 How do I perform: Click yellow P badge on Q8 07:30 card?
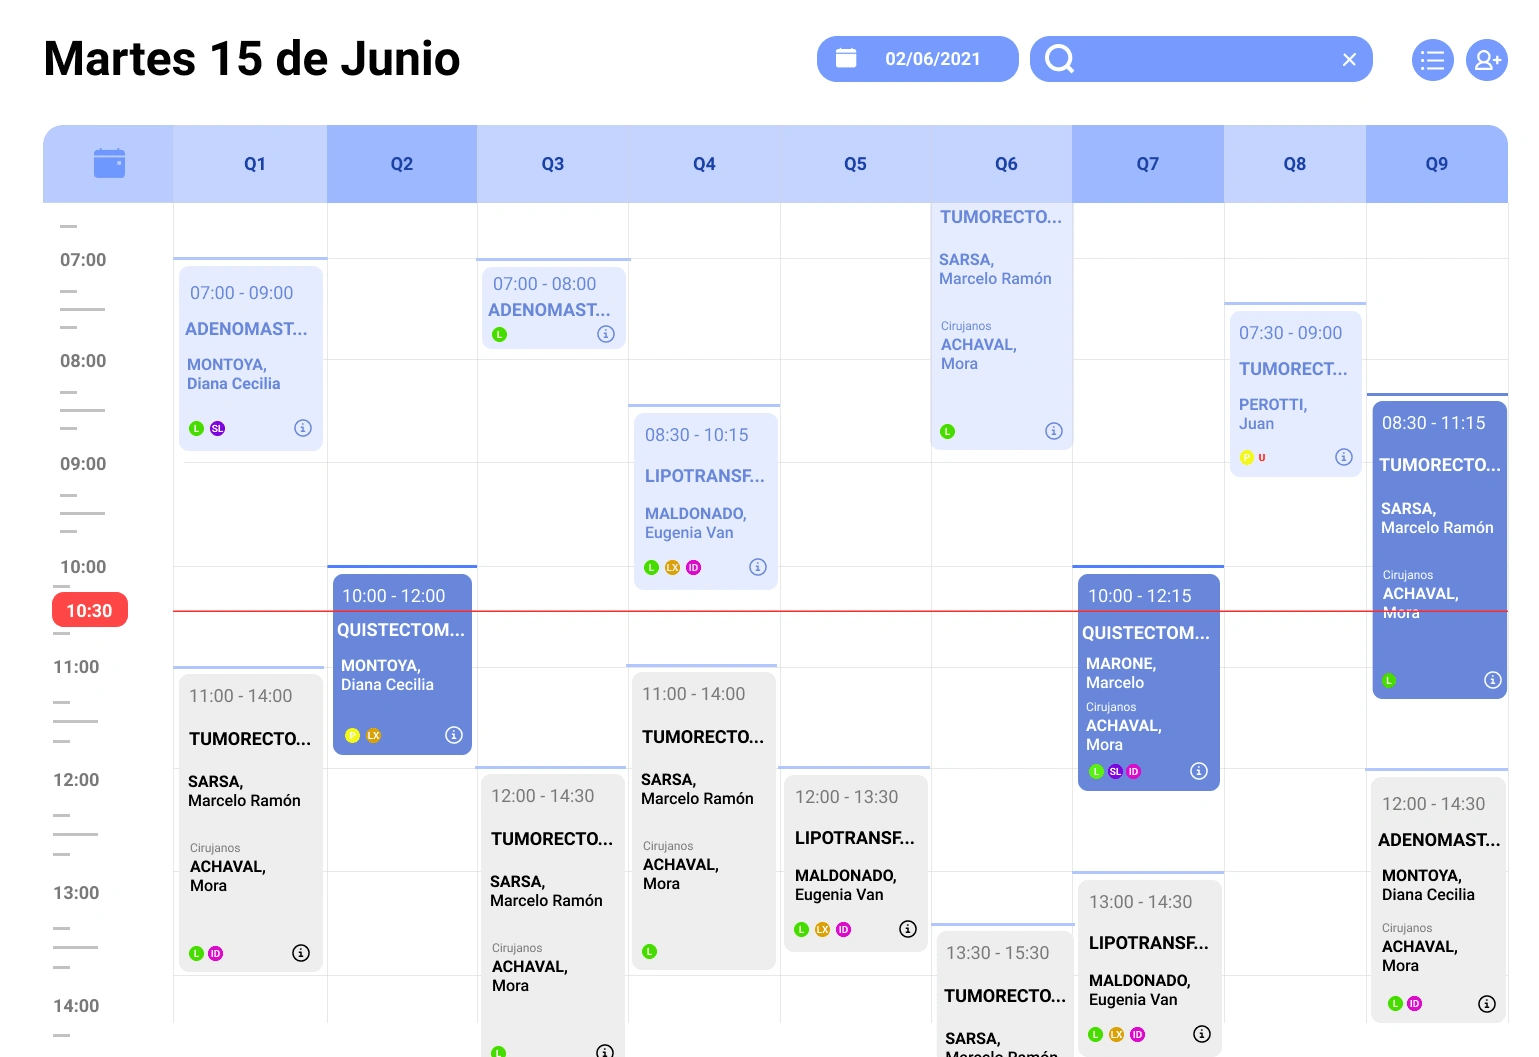pos(1247,457)
